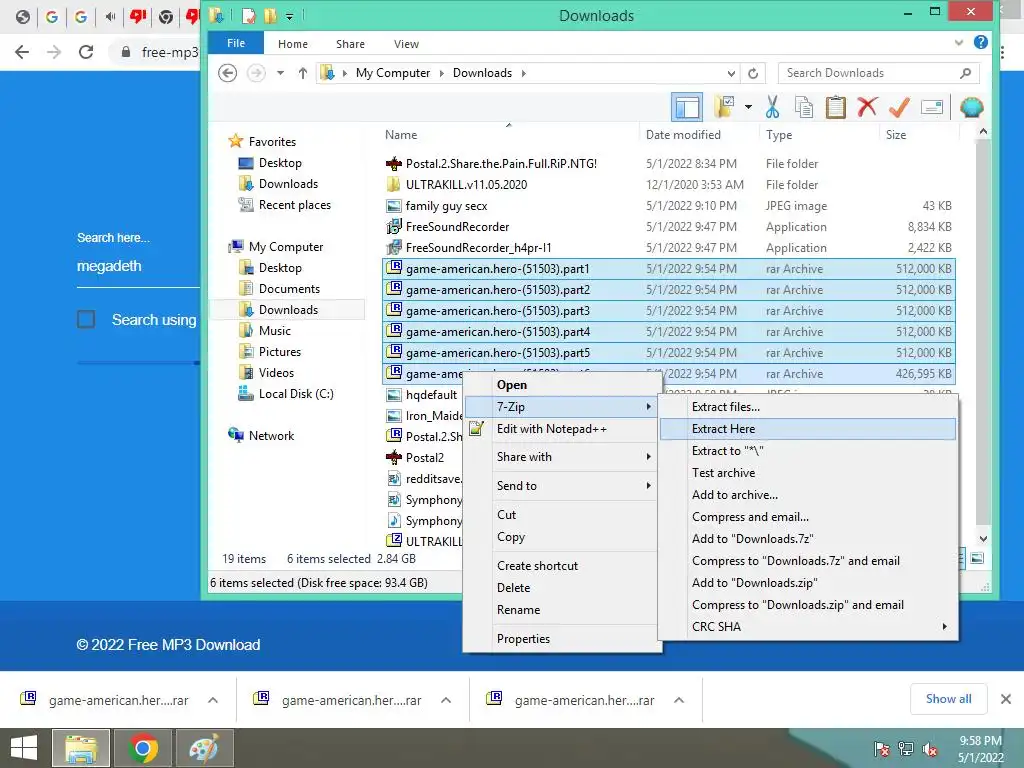The width and height of the screenshot is (1024, 768).
Task: Click Open in the context menu
Action: click(x=562, y=385)
